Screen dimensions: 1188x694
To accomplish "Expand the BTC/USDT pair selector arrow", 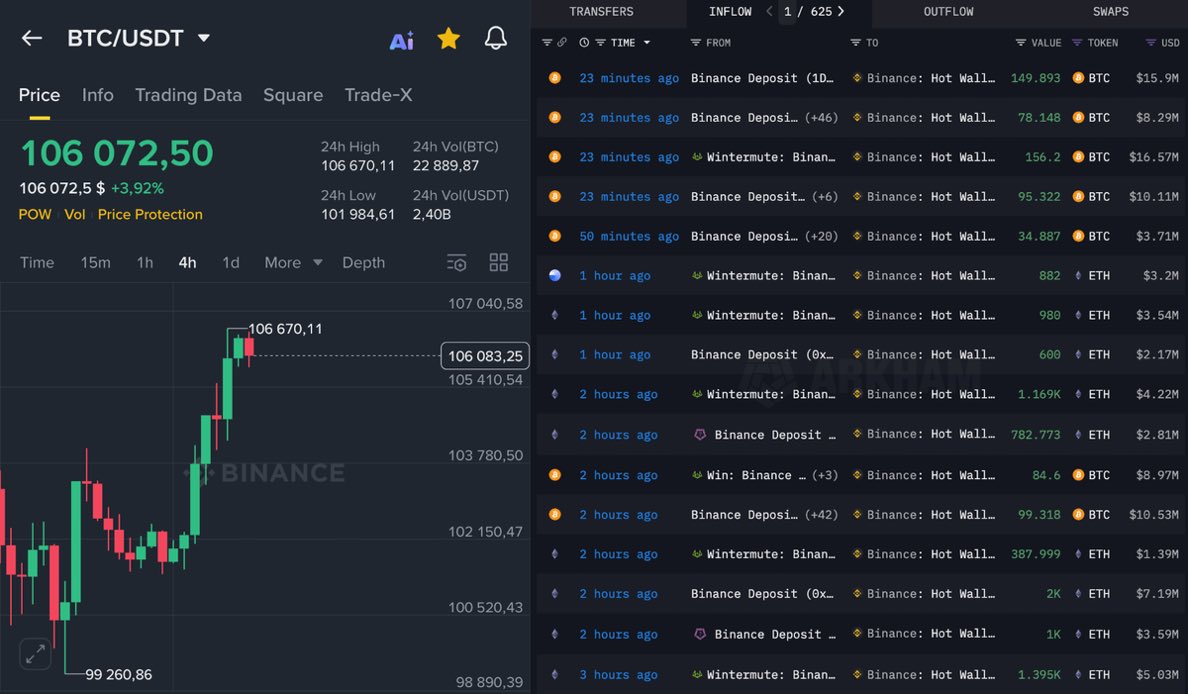I will (204, 38).
